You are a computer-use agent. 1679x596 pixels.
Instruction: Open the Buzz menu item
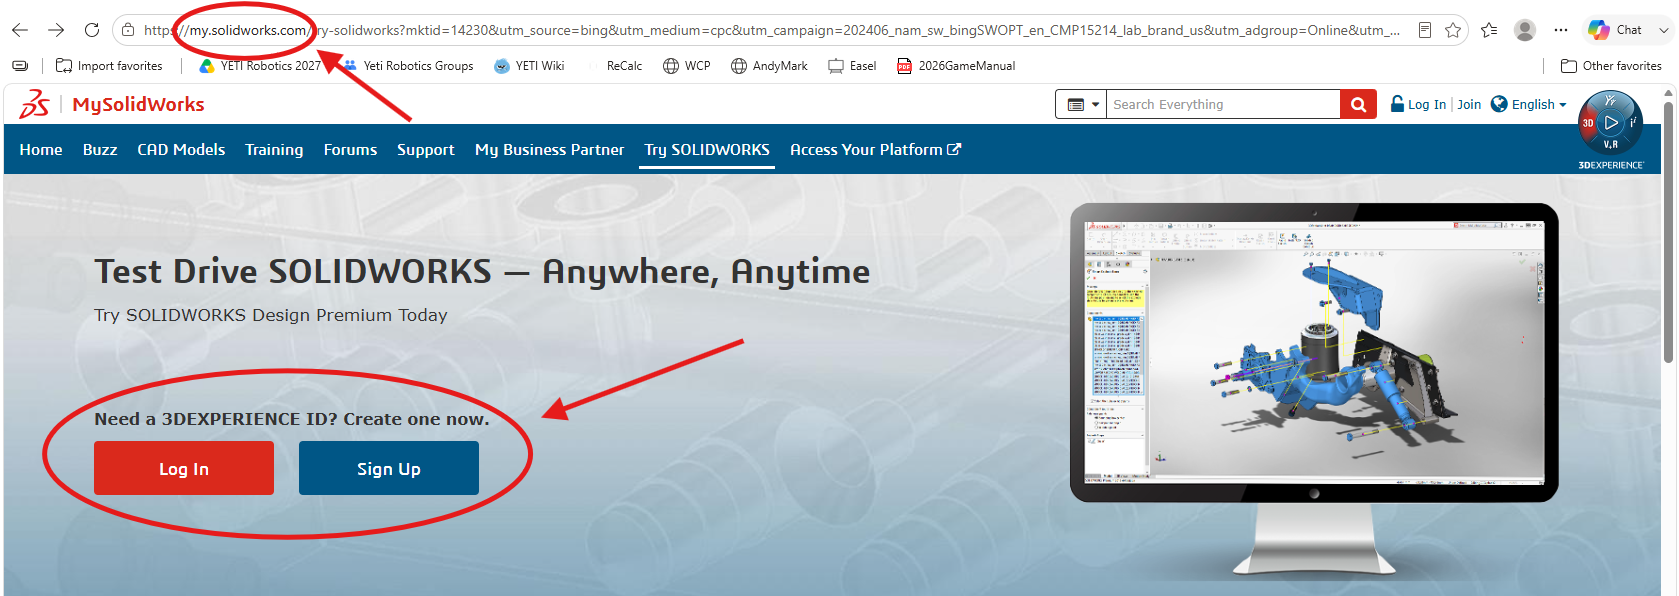[x=100, y=150]
